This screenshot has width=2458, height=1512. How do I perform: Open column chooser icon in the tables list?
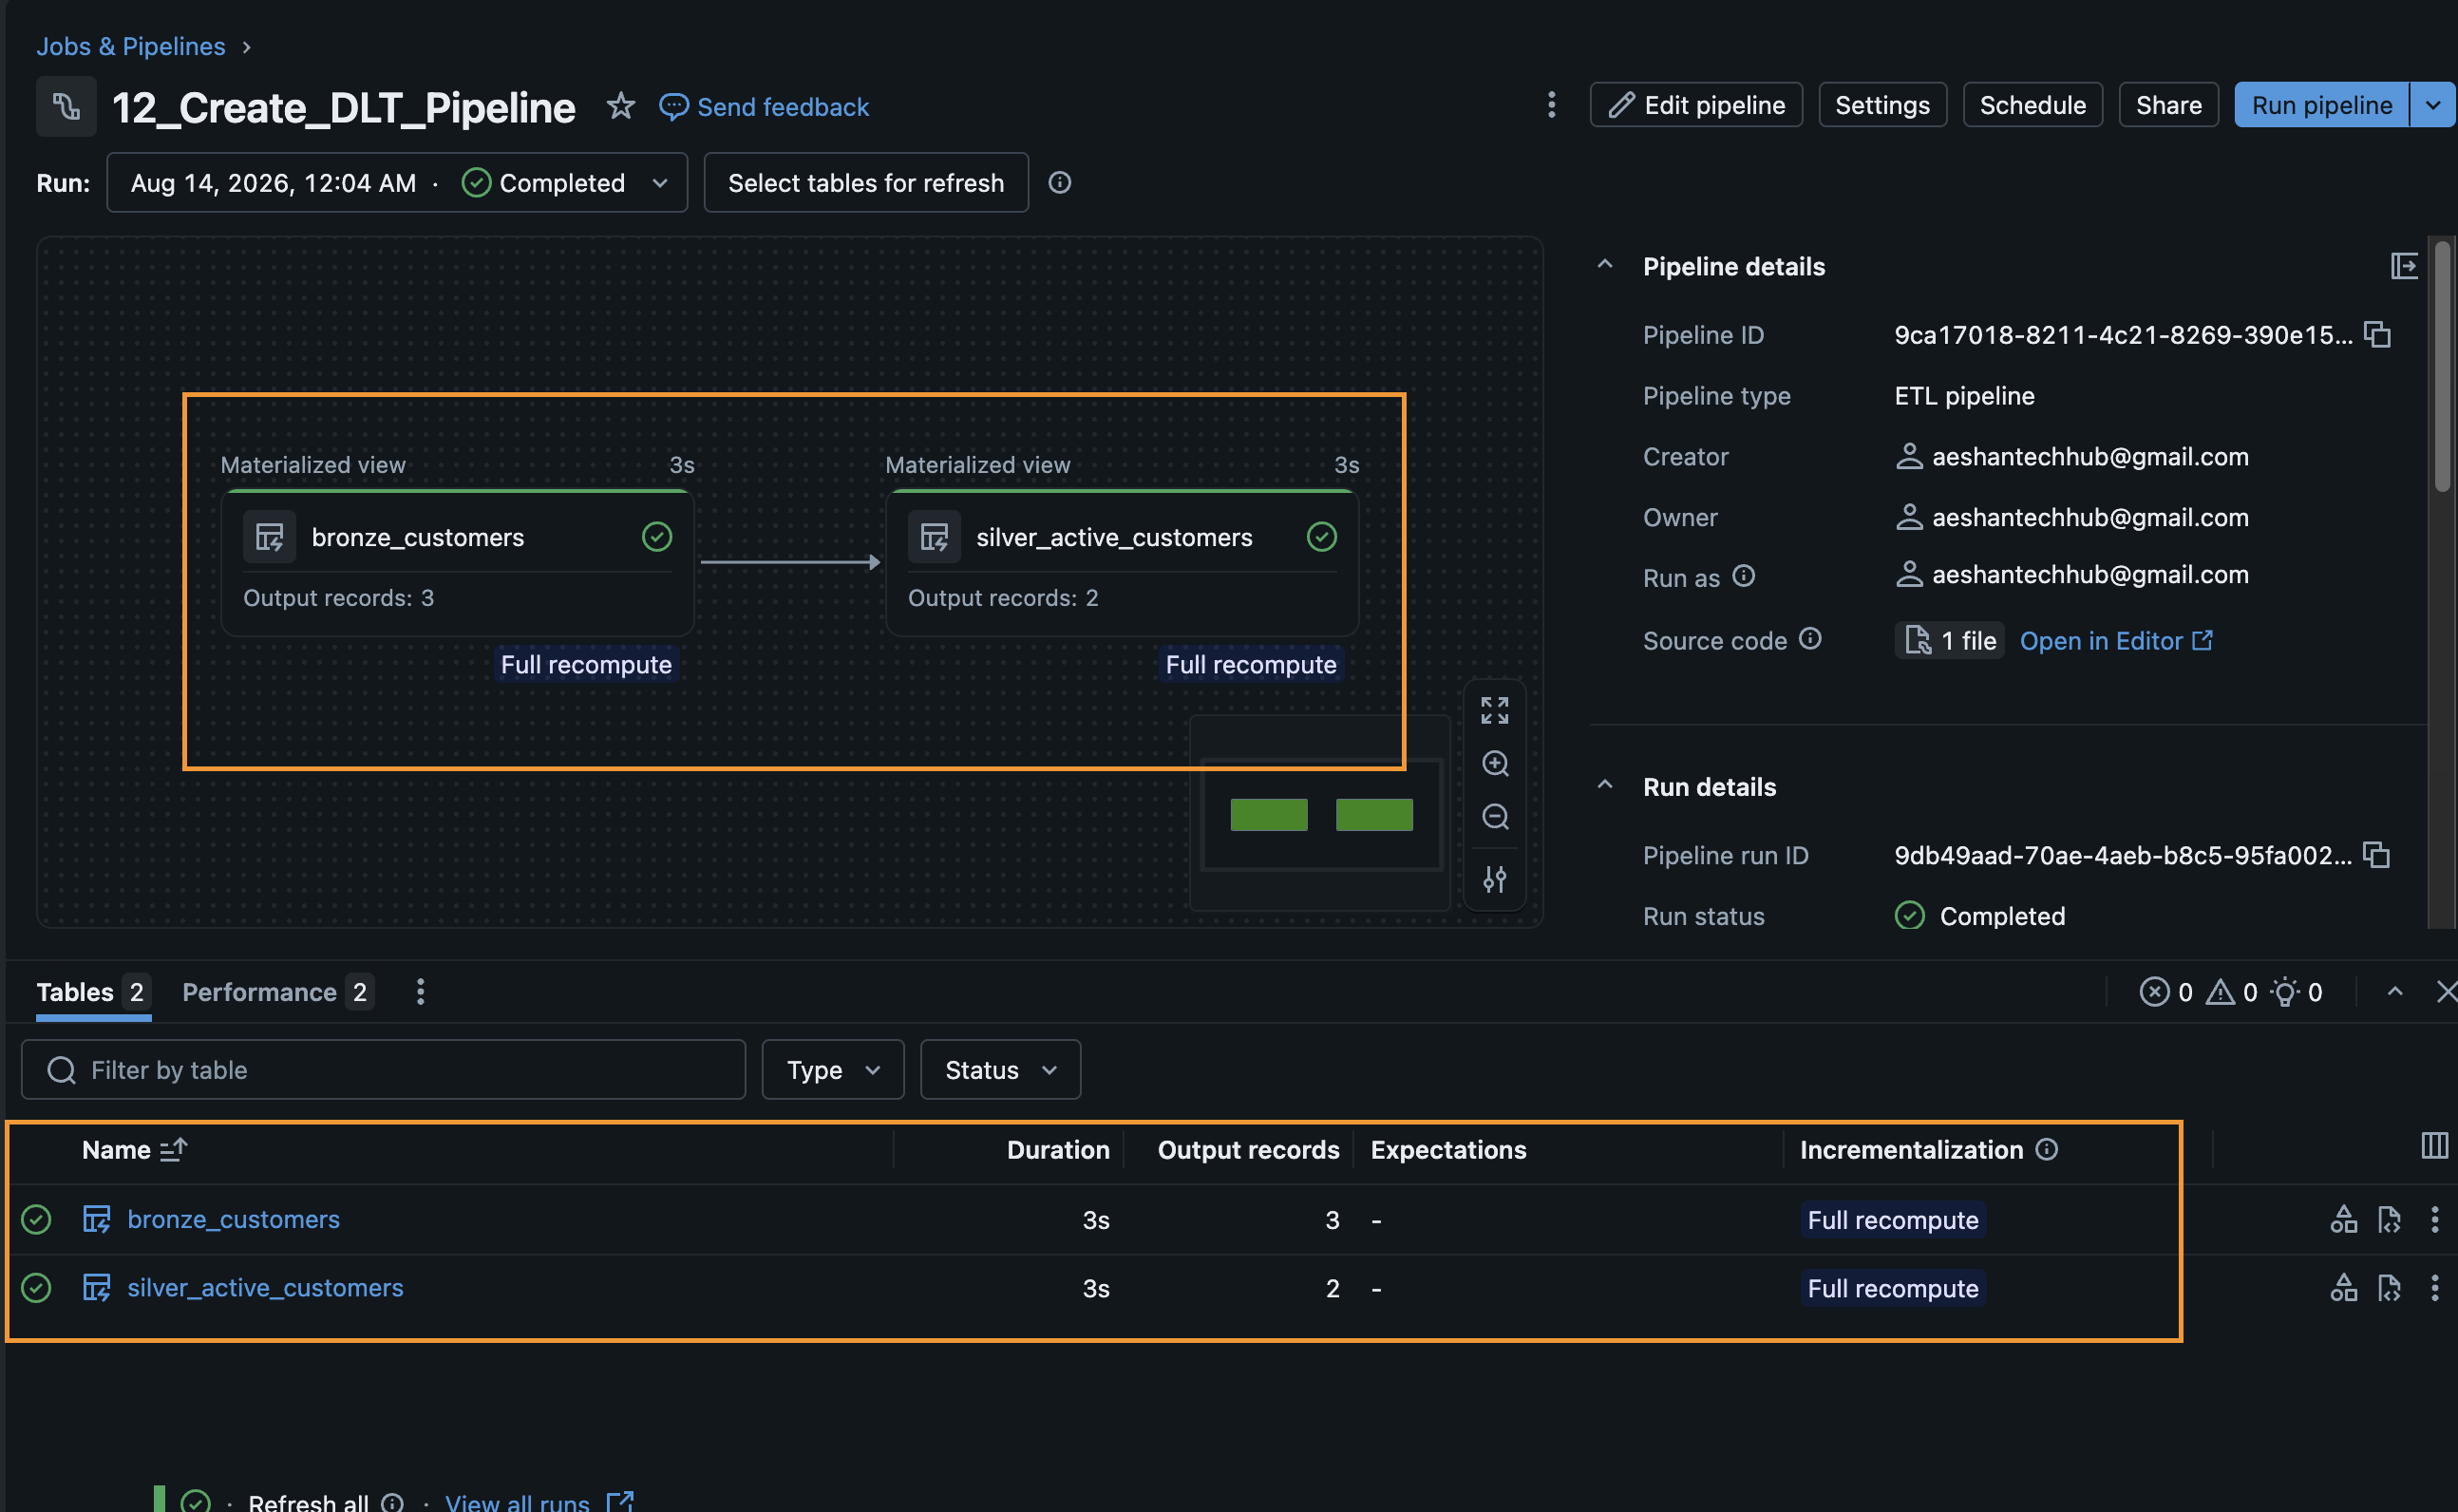click(x=2434, y=1145)
